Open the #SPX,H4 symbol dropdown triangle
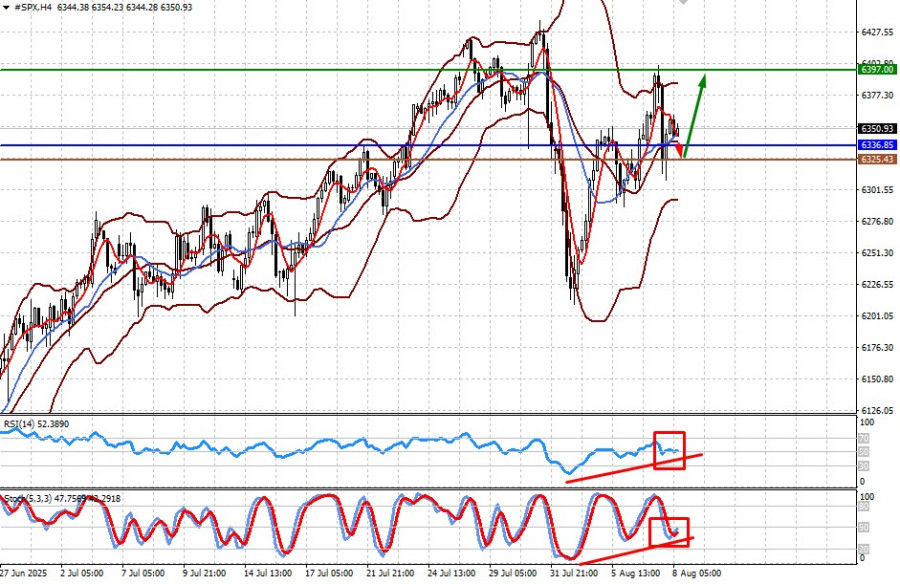The image size is (900, 584). pos(6,7)
